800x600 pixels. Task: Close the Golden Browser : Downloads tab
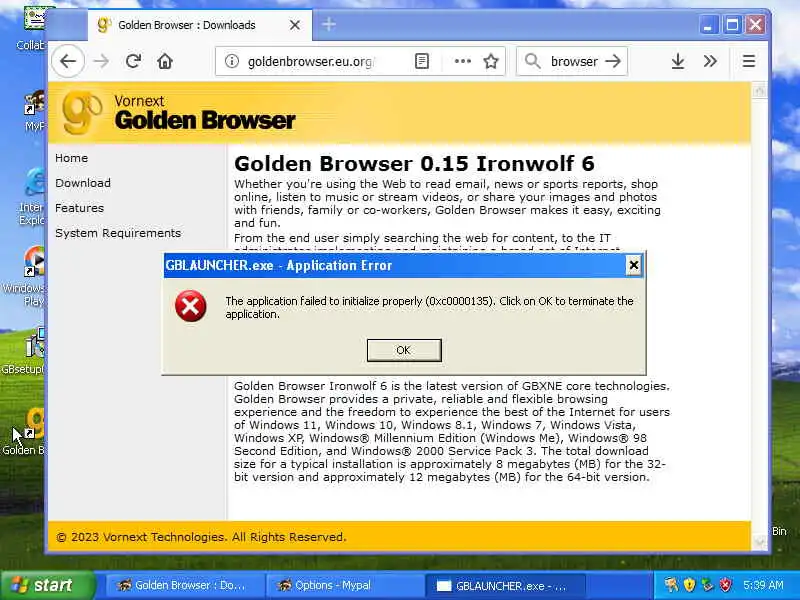point(295,25)
